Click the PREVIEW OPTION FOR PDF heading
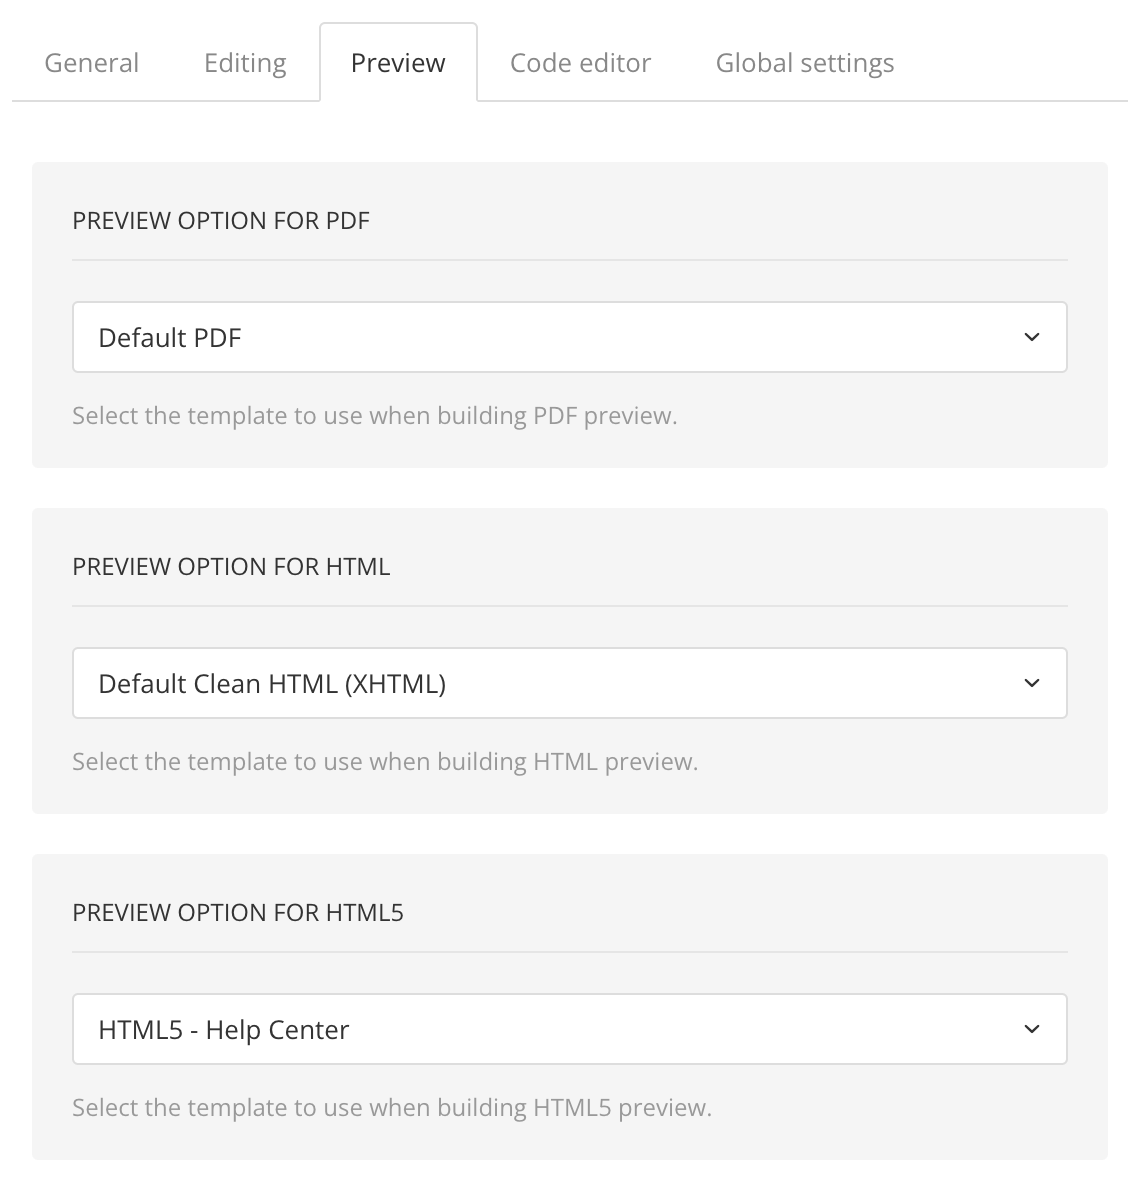 [220, 220]
